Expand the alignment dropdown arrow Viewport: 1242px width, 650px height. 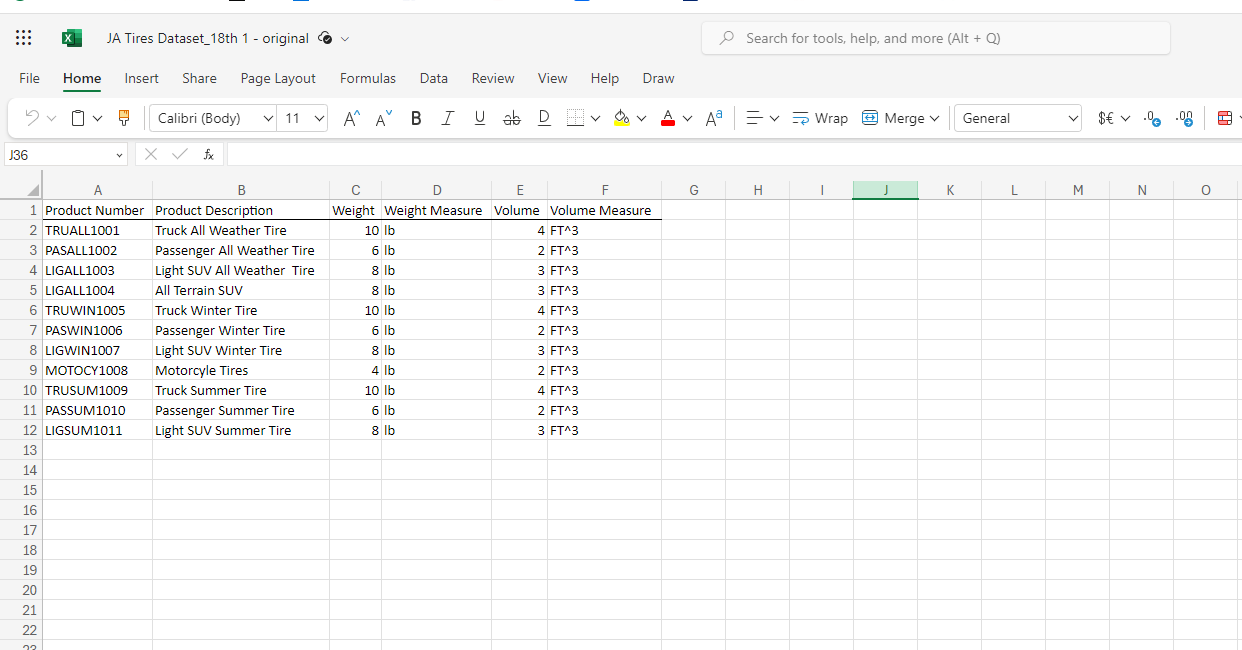pos(775,118)
